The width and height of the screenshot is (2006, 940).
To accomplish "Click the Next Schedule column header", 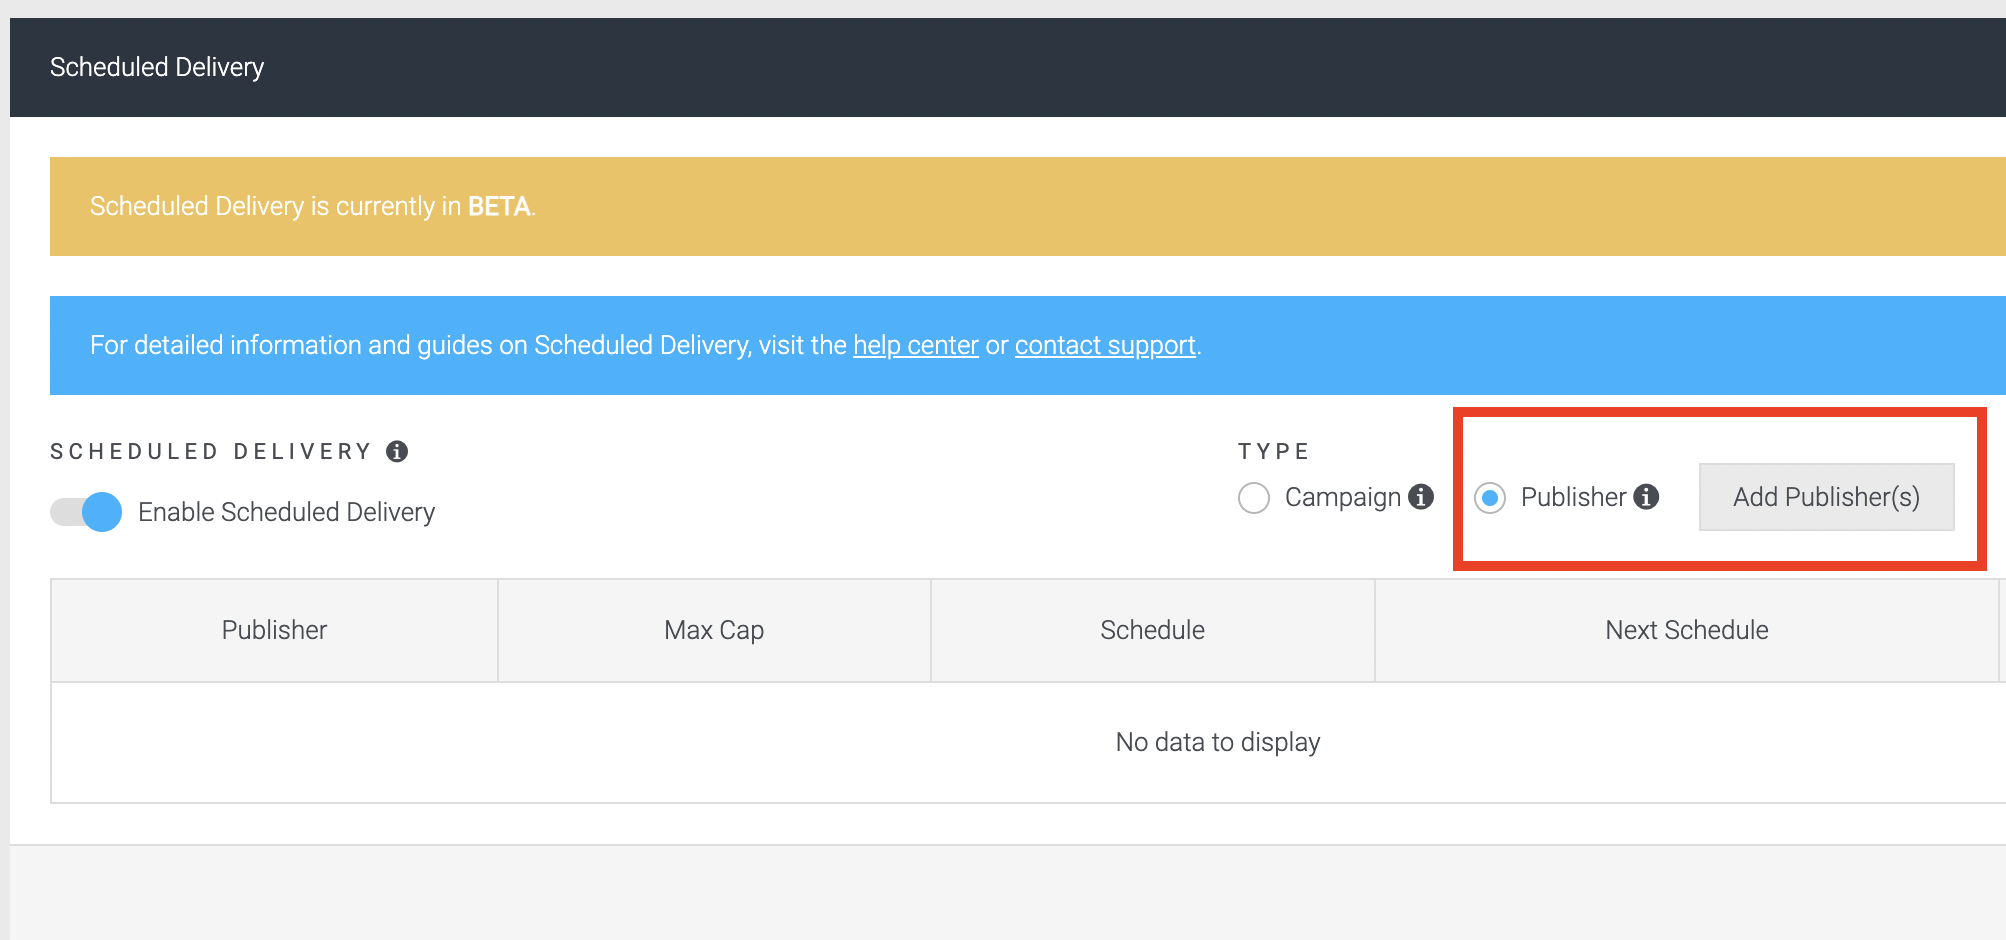I will (x=1687, y=630).
